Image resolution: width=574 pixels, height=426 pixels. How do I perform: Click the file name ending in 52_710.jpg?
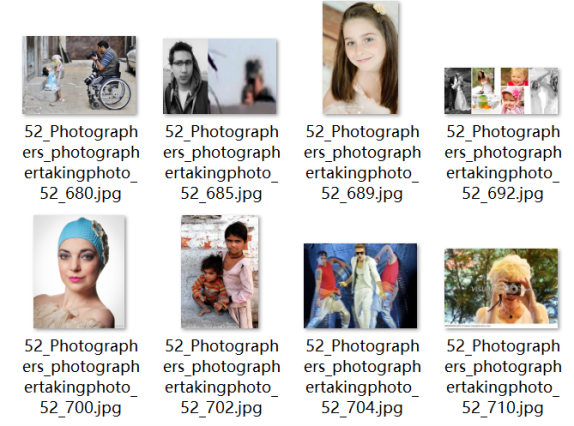(x=503, y=377)
